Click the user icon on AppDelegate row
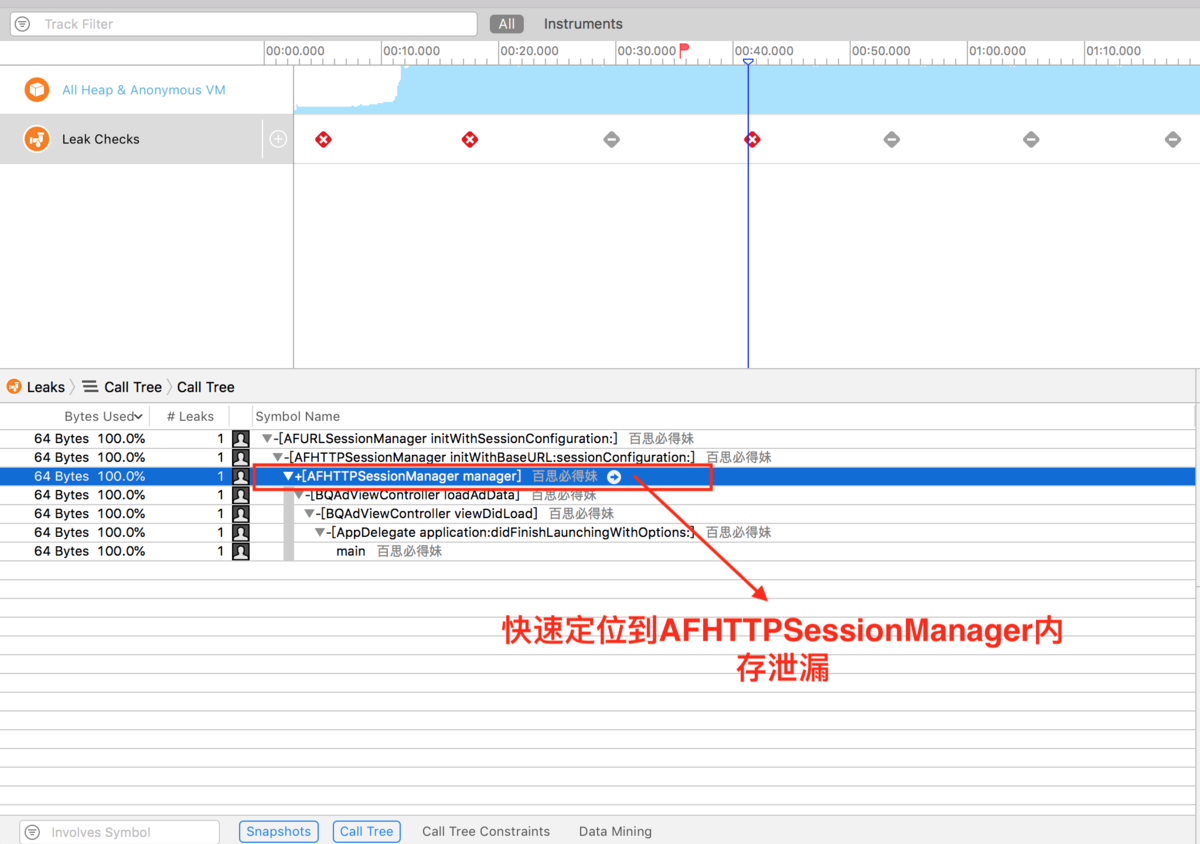1200x844 pixels. [x=241, y=533]
